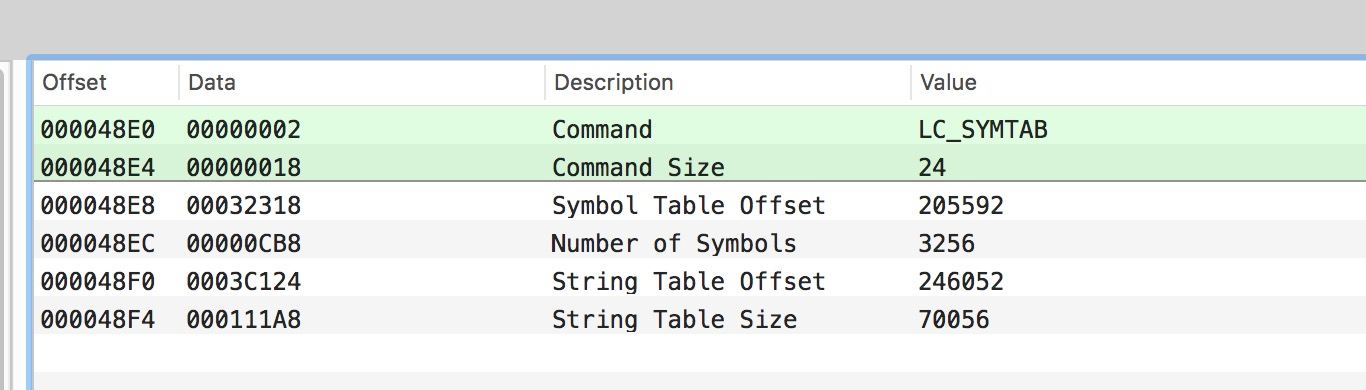Select the LC_SYMTAB Command row
The width and height of the screenshot is (1366, 390).
tap(700, 129)
